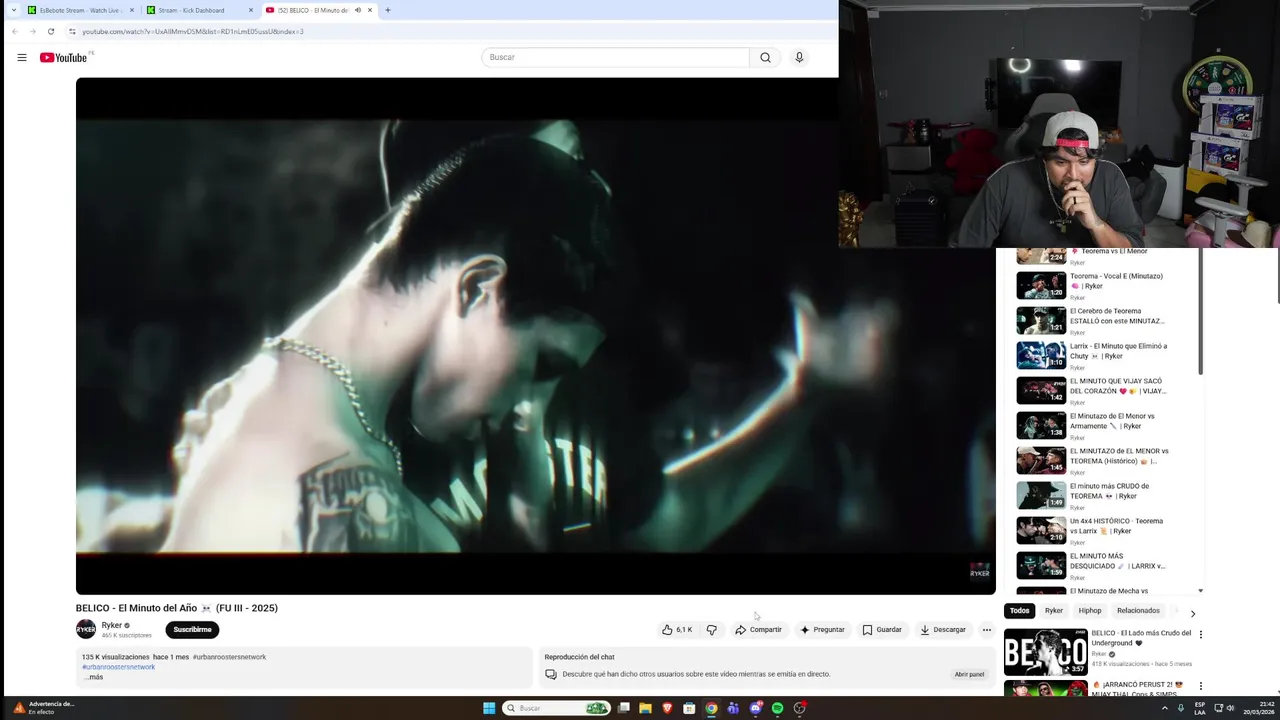This screenshot has height=720, width=1280.
Task: Click the search magnifier button
Action: 765,57
